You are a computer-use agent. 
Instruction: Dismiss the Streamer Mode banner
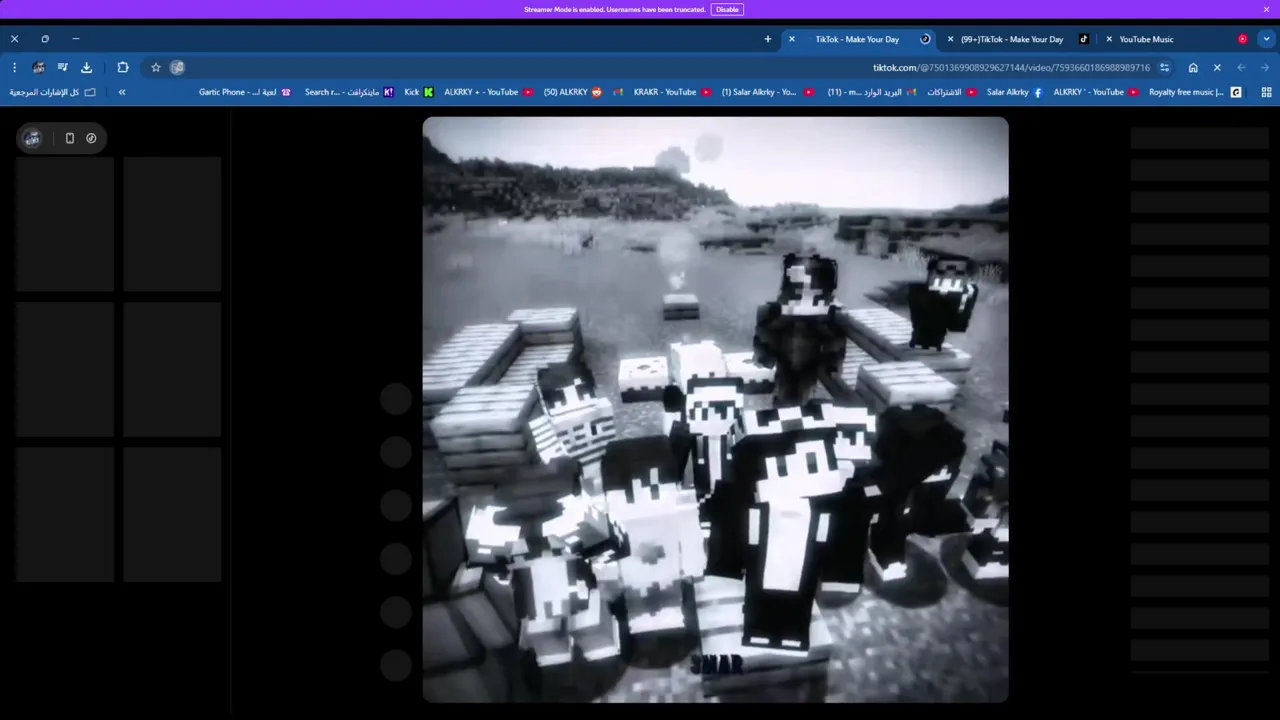pyautogui.click(x=1266, y=9)
